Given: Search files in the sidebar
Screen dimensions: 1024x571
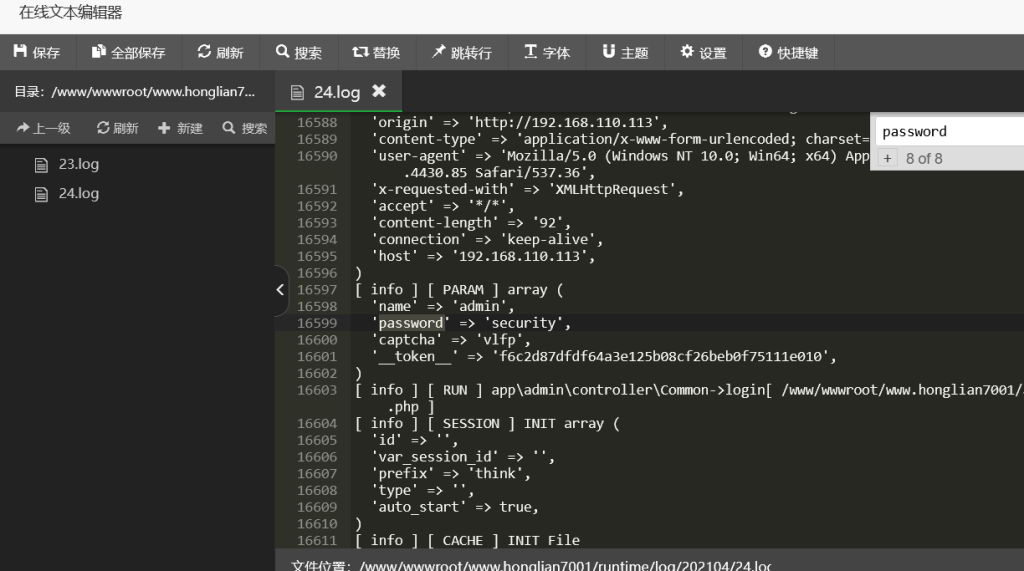Looking at the screenshot, I should click(245, 128).
